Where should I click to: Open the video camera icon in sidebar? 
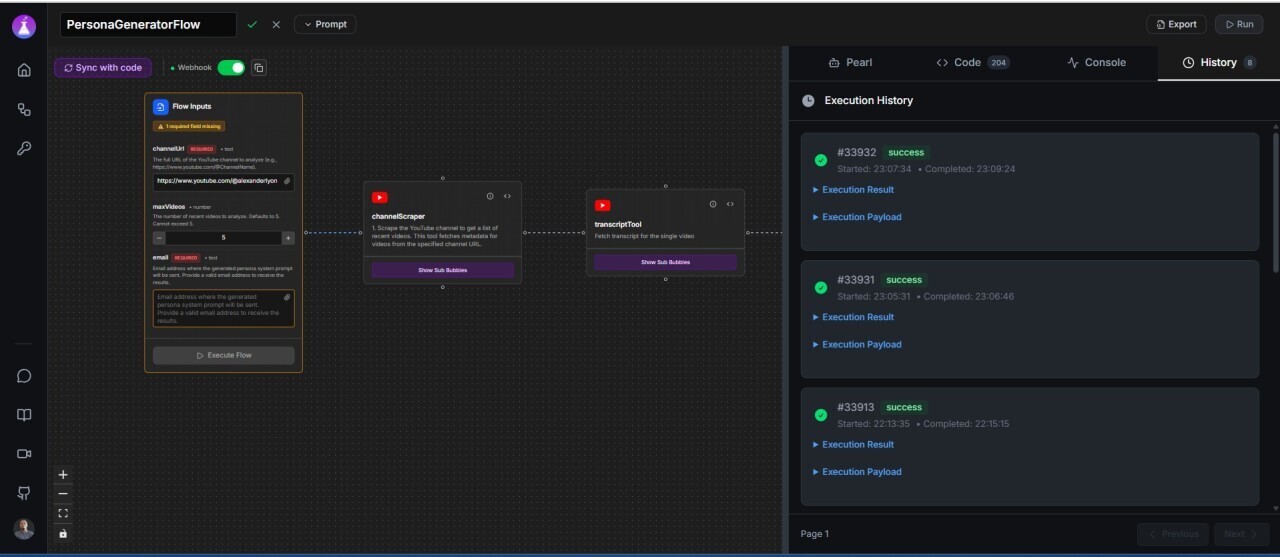point(24,454)
